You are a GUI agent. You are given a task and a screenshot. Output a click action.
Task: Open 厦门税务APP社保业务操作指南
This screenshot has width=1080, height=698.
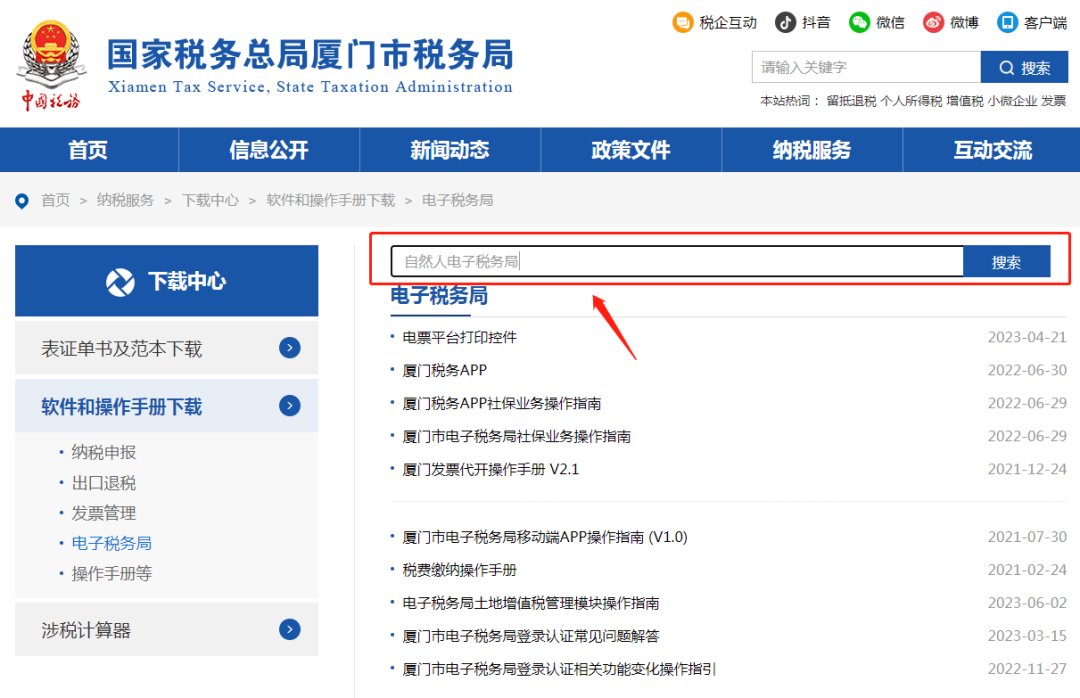(501, 403)
